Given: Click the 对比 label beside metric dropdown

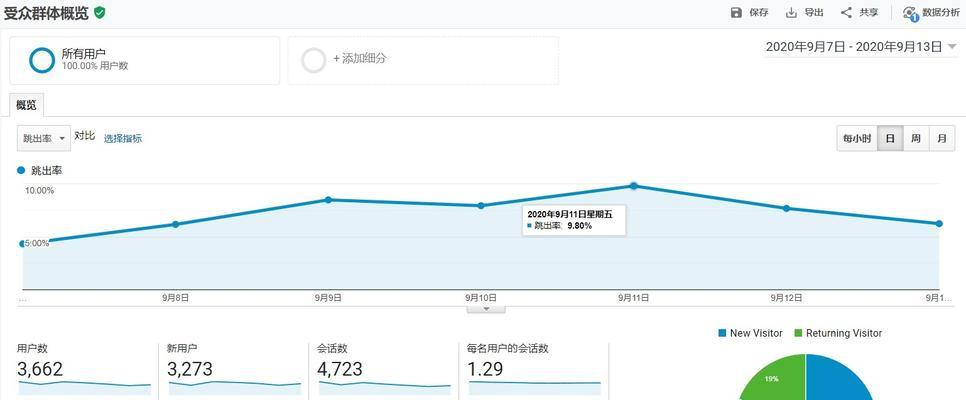Looking at the screenshot, I should [x=84, y=136].
